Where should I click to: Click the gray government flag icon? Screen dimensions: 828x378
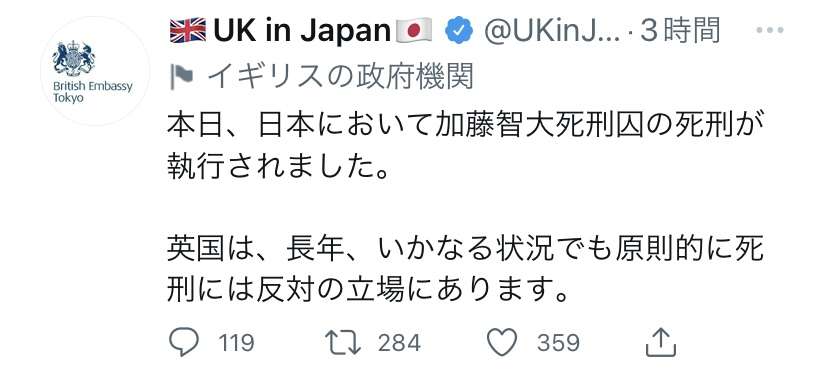[x=182, y=78]
